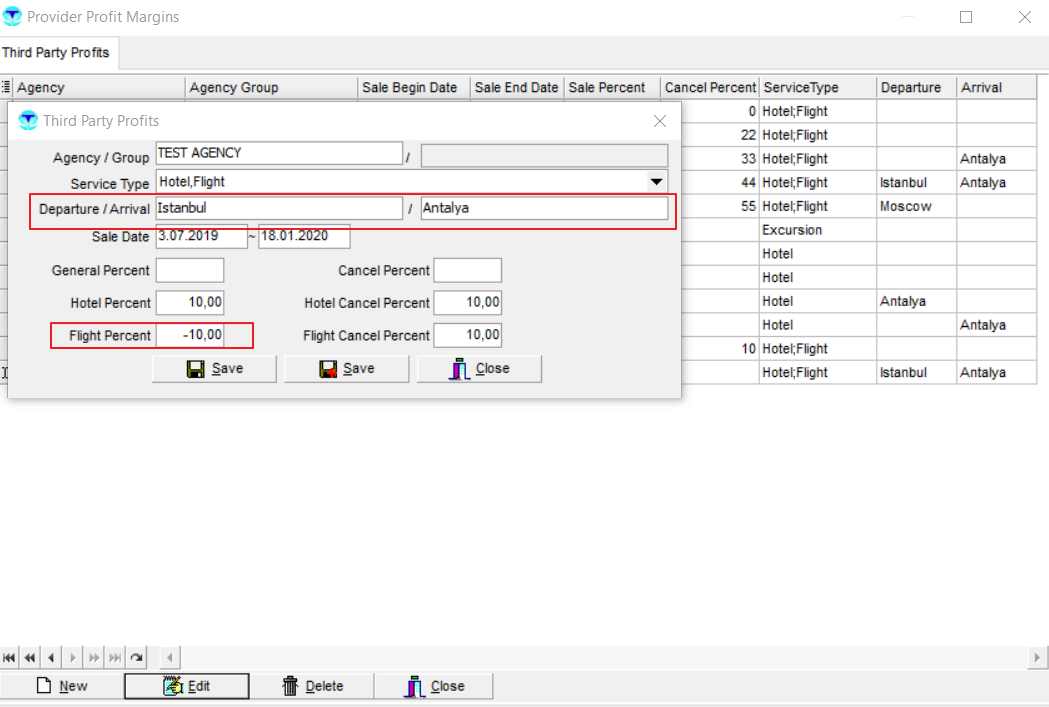Click the refresh records arrow icon
Viewport: 1049px width, 707px height.
(x=136, y=657)
